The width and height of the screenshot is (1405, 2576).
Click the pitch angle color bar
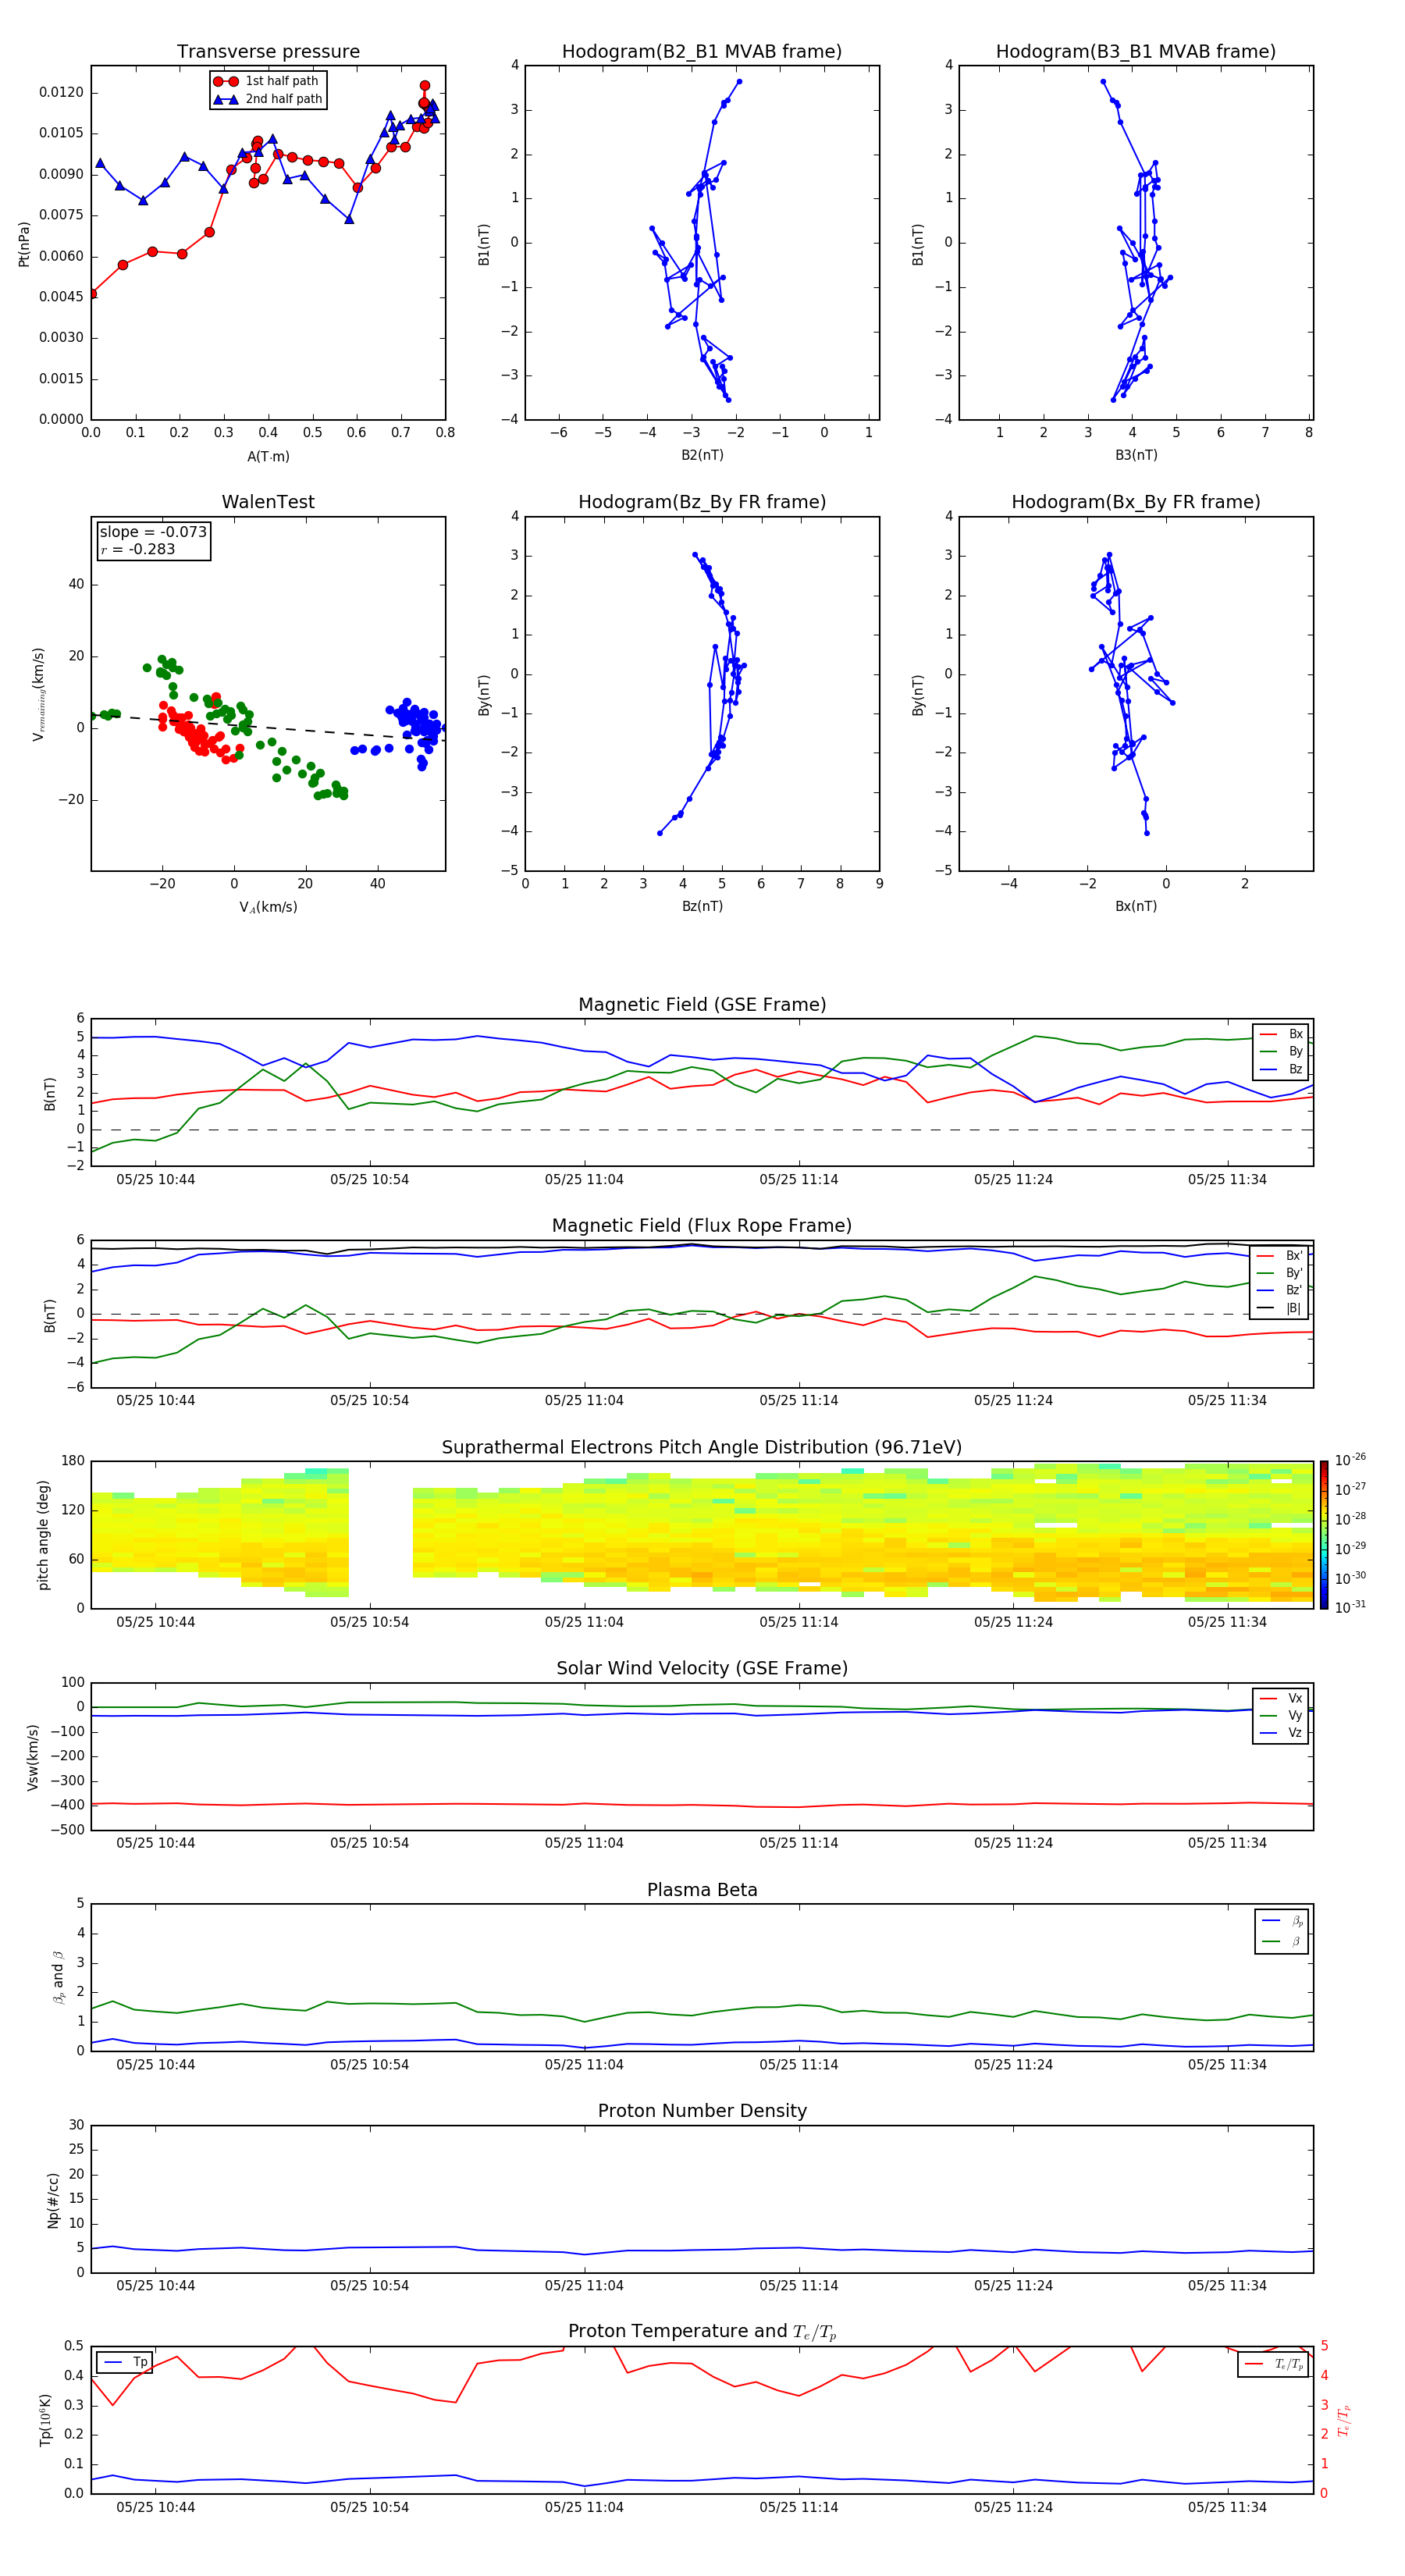(x=1324, y=1535)
